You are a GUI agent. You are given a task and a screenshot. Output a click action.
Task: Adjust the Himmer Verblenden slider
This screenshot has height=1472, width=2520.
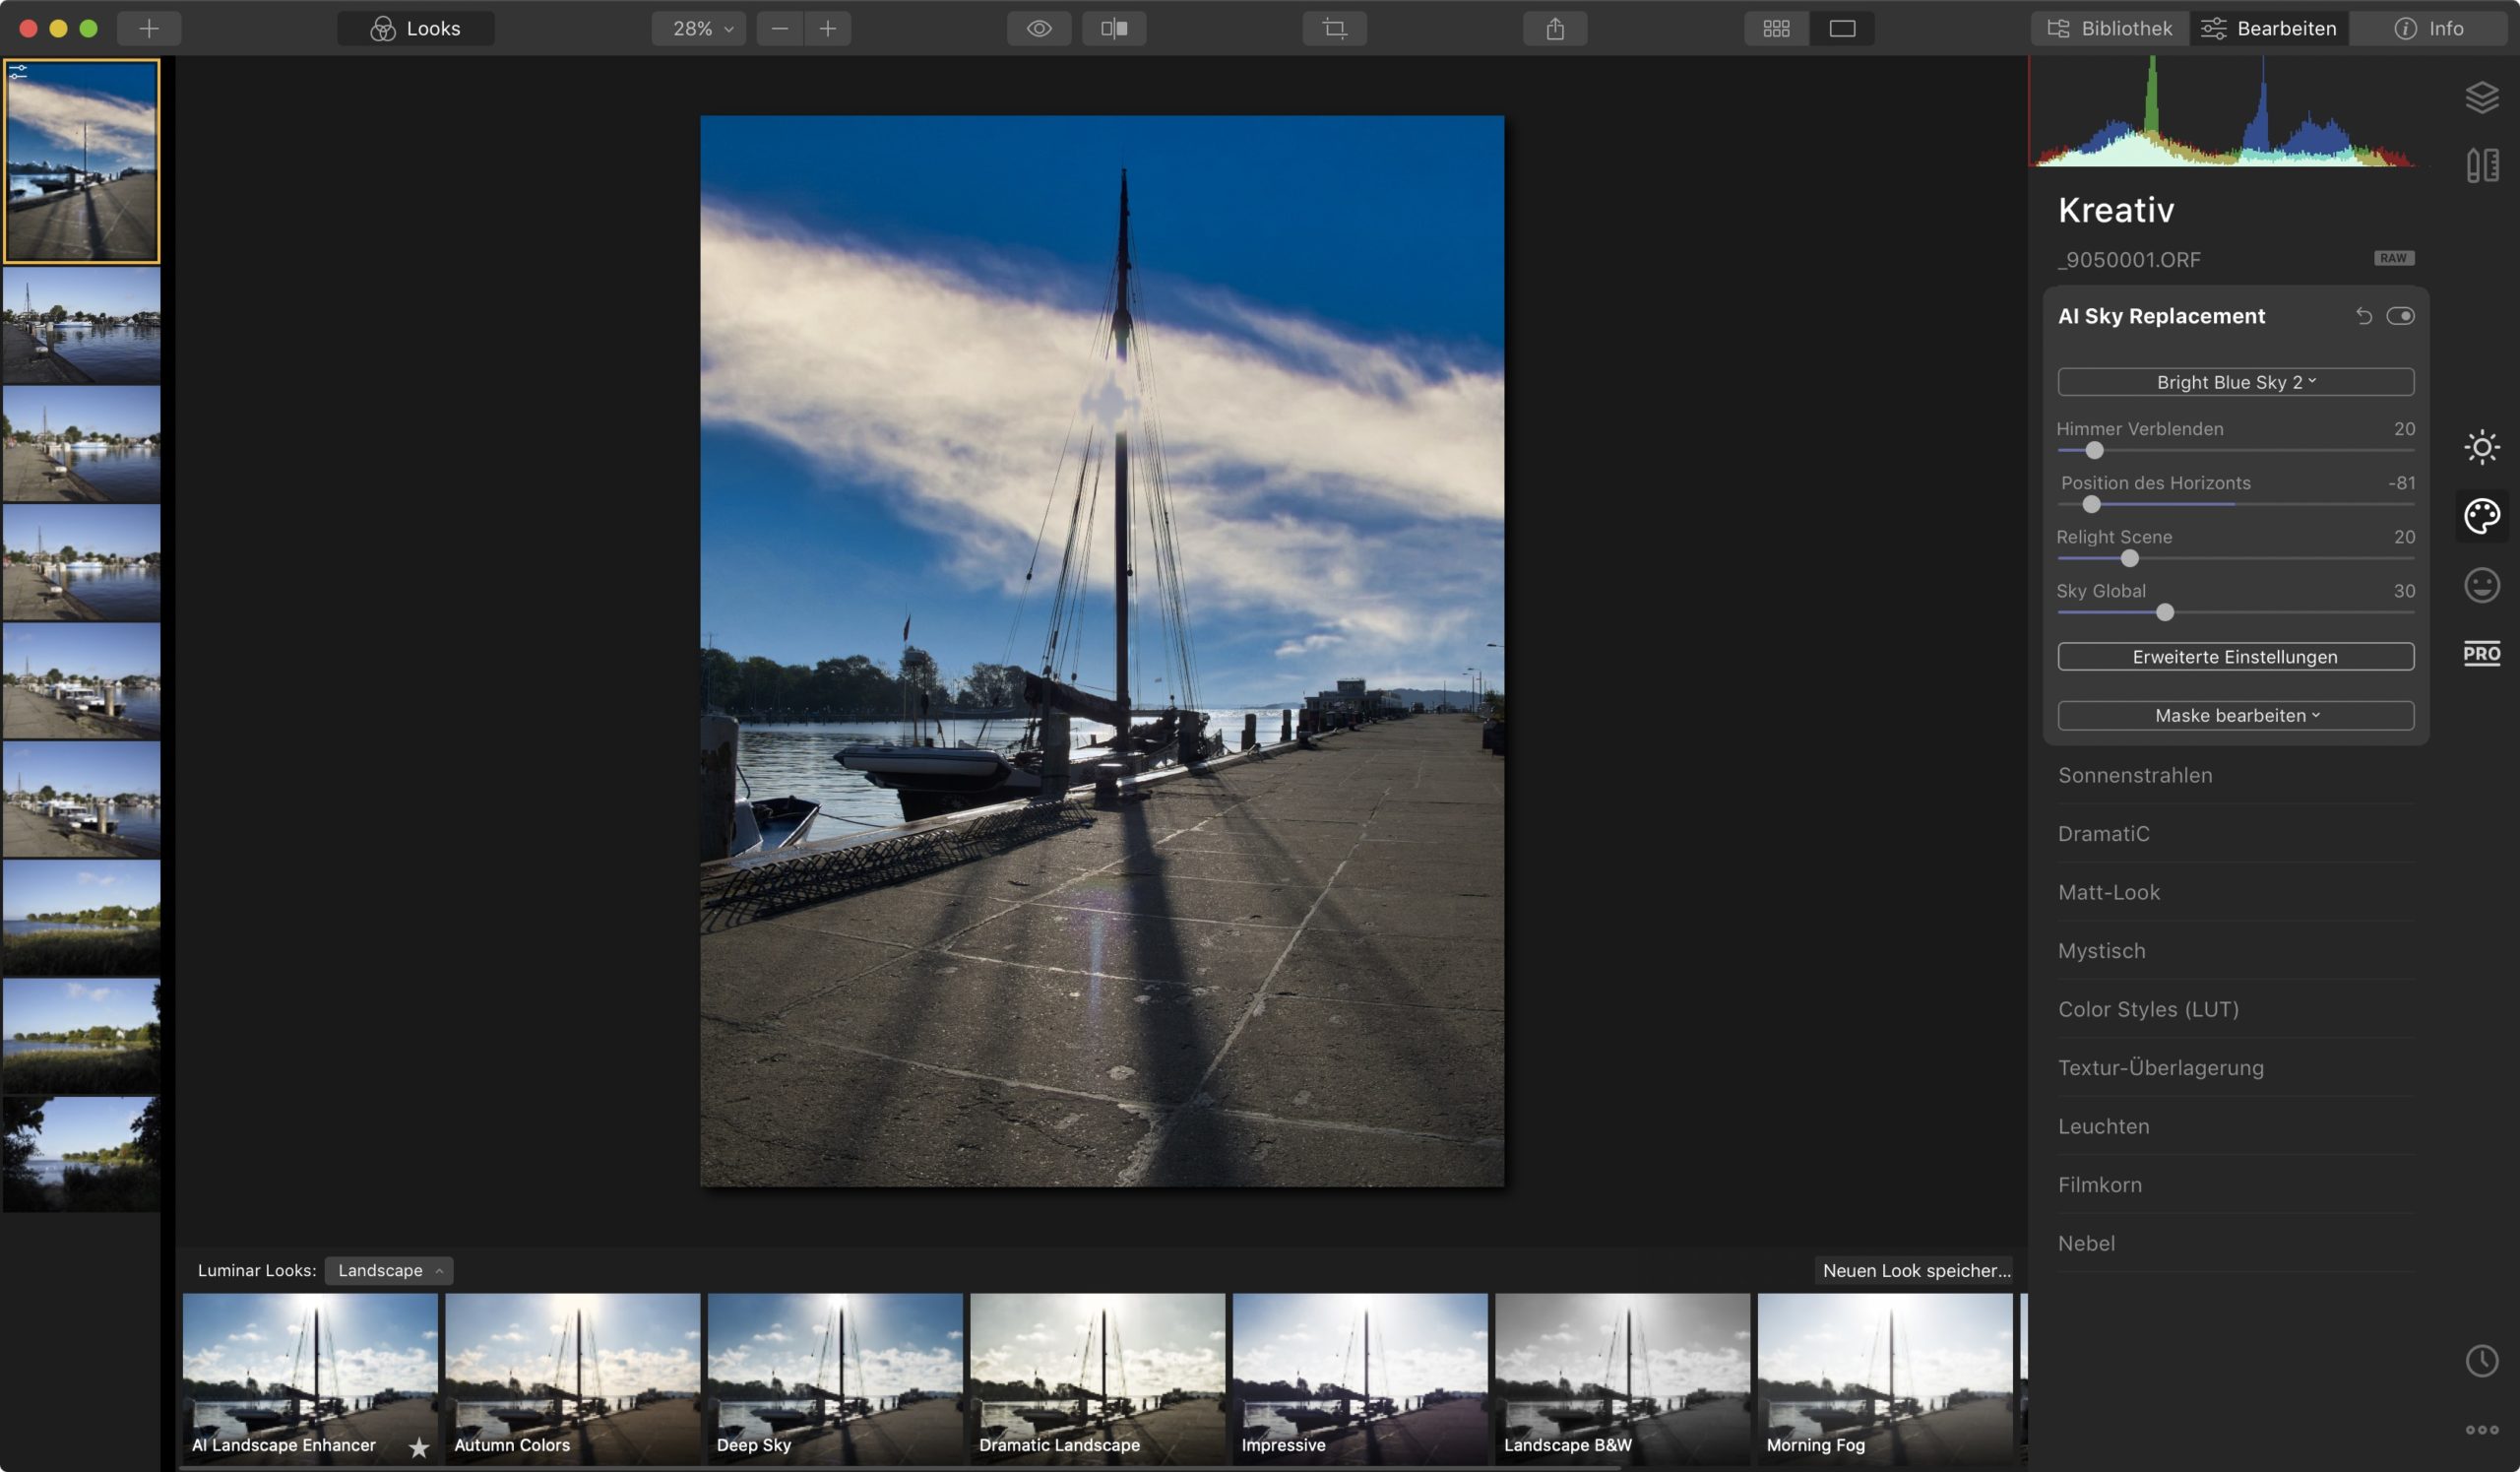click(x=2094, y=450)
